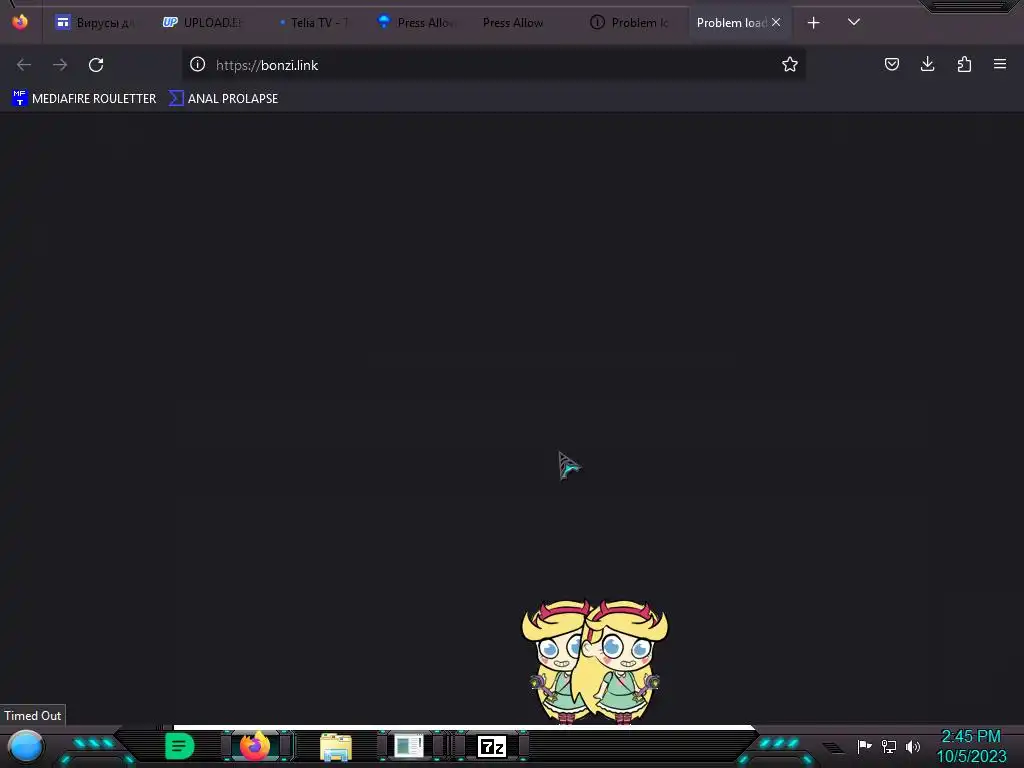This screenshot has height=768, width=1024.
Task: Open the Downloads panel
Action: point(927,64)
